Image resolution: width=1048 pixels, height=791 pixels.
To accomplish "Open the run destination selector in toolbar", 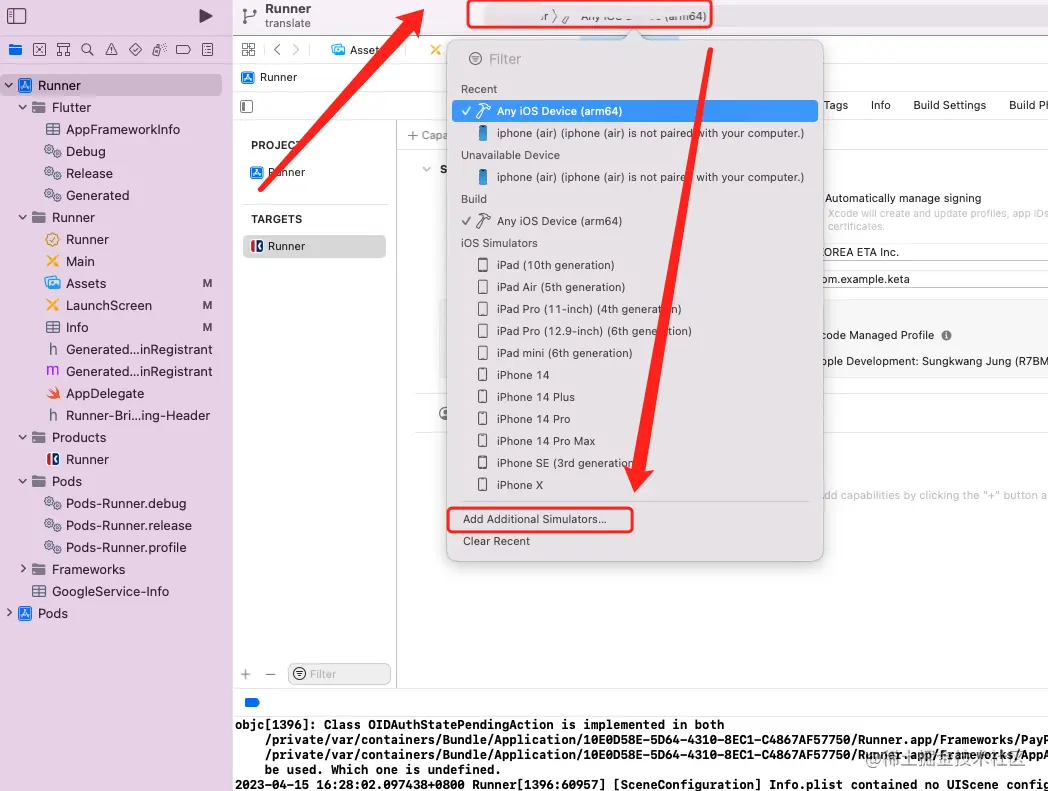I will 589,15.
